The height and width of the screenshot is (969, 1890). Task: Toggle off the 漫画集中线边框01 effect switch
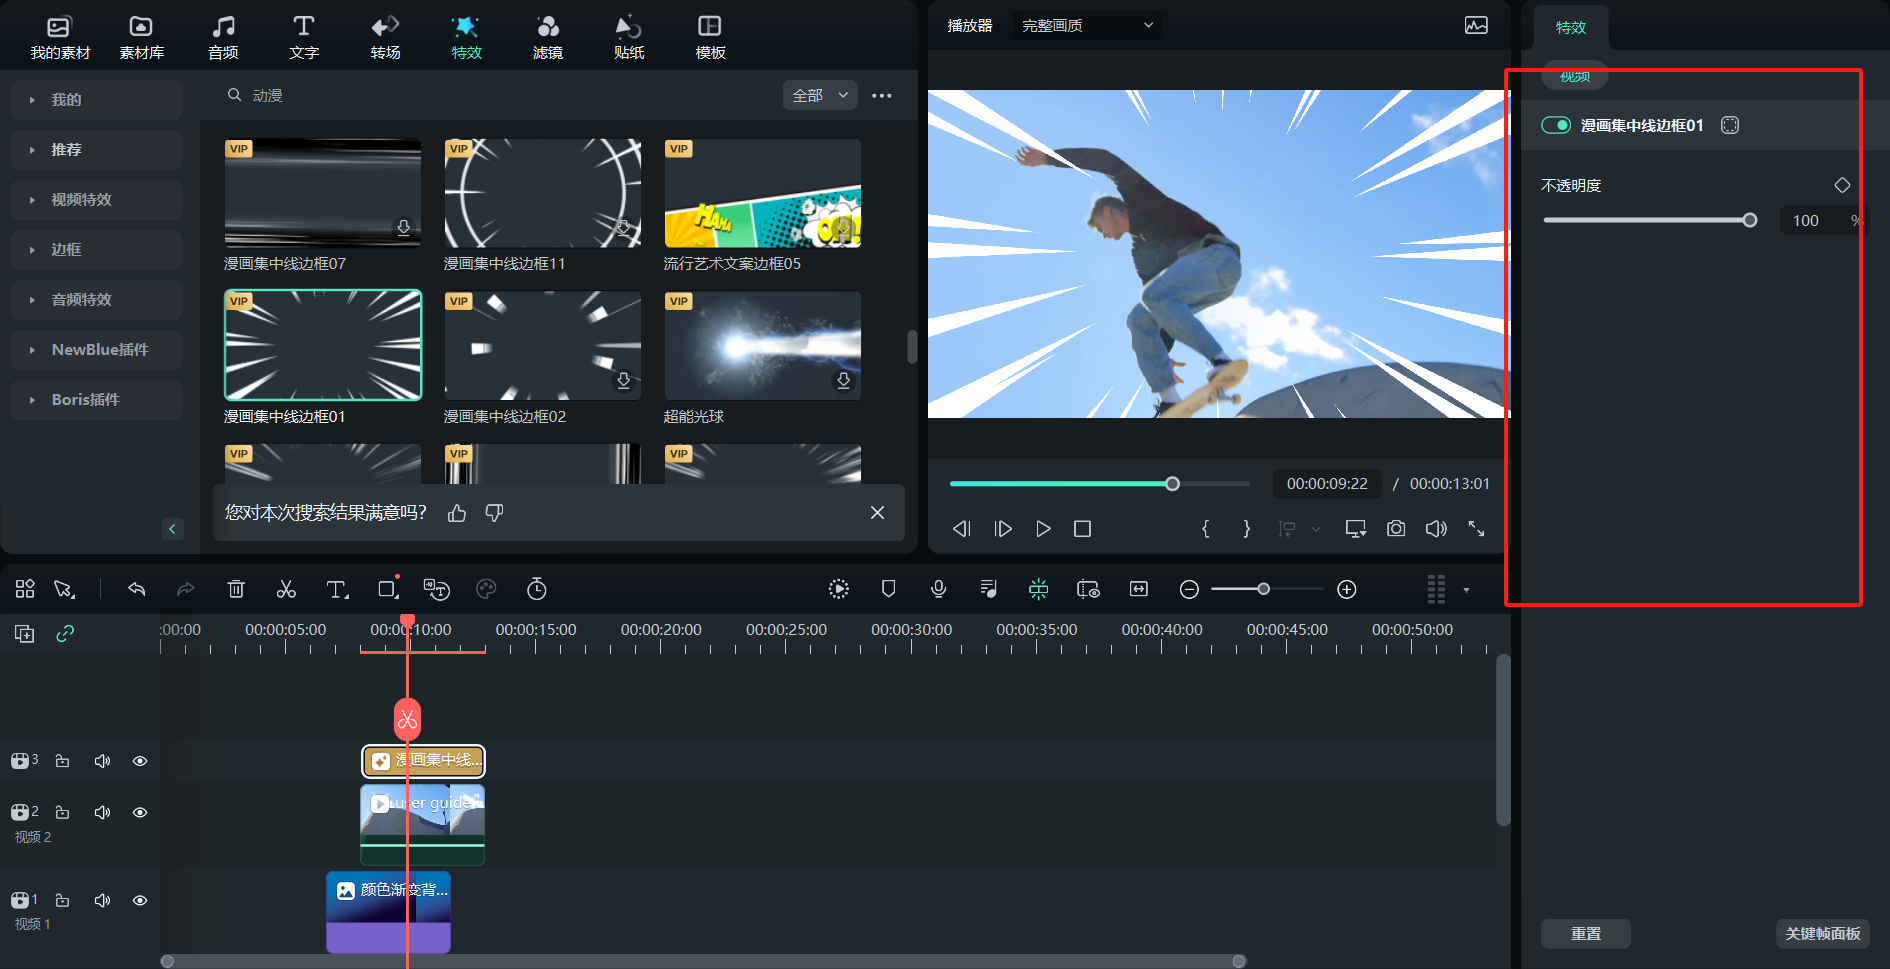tap(1556, 125)
